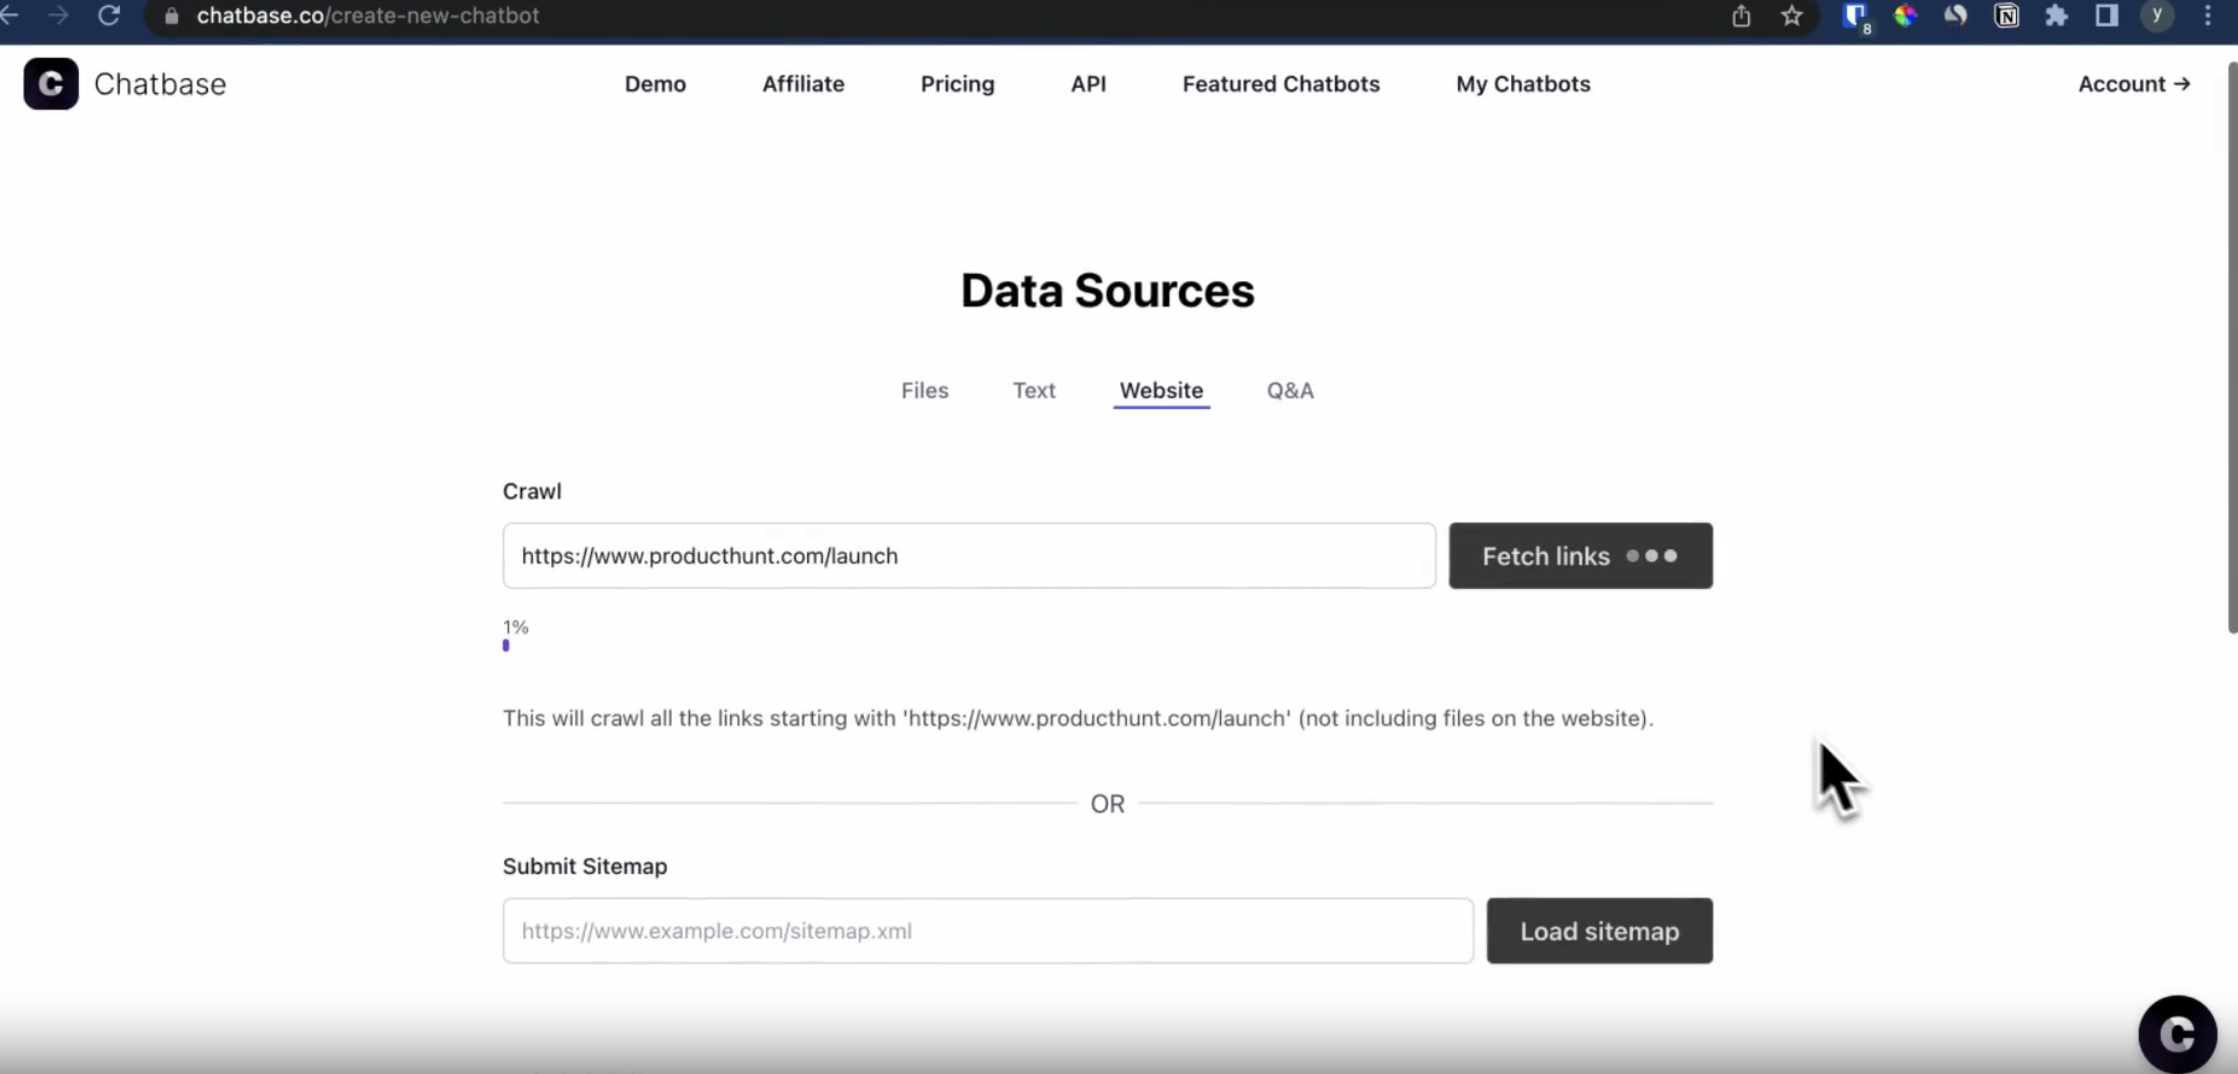Click the '1%' progress text
The image size is (2238, 1074).
click(515, 627)
